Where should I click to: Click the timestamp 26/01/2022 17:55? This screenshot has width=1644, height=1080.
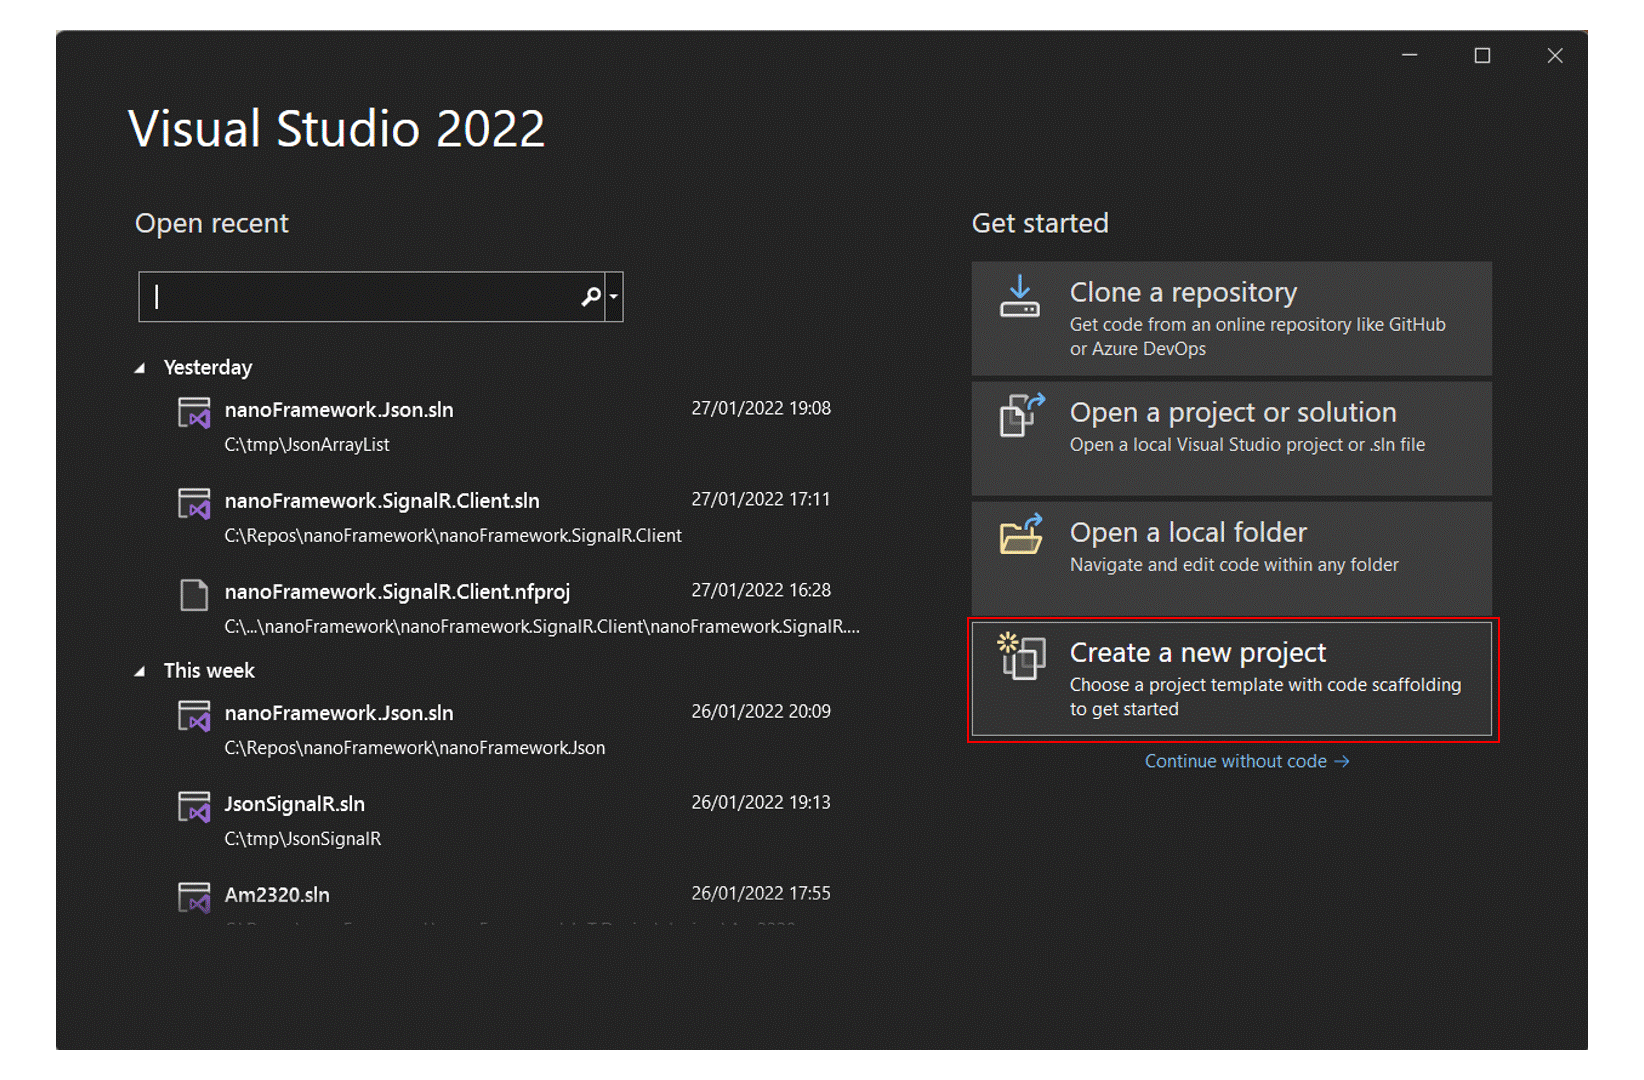(x=761, y=893)
